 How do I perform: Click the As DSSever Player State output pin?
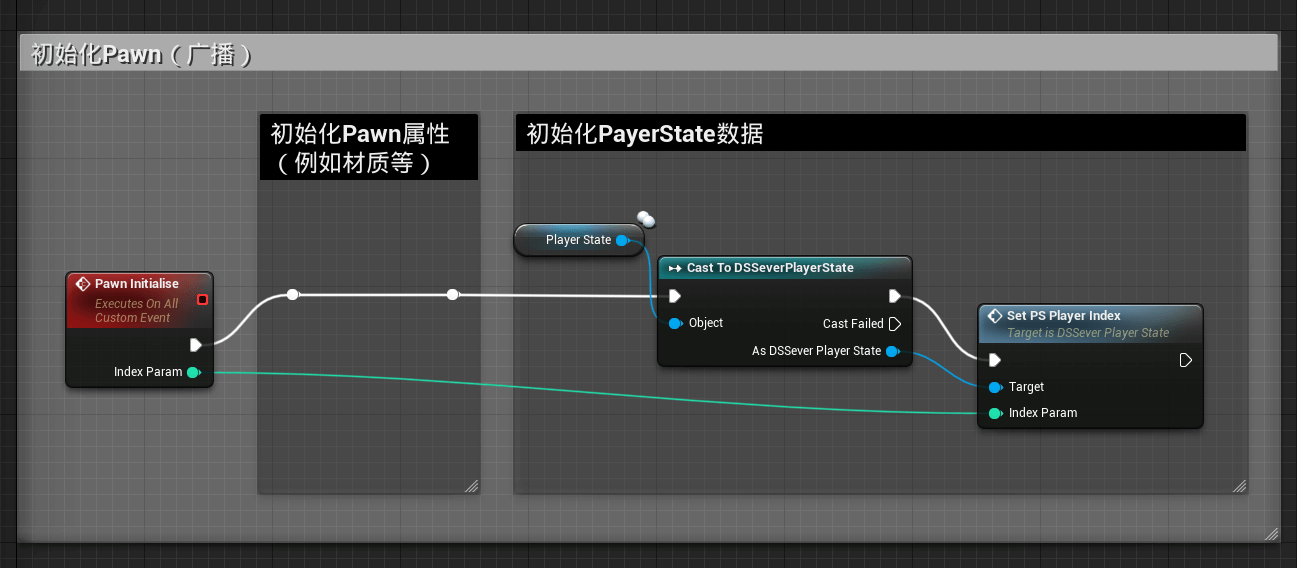(892, 351)
